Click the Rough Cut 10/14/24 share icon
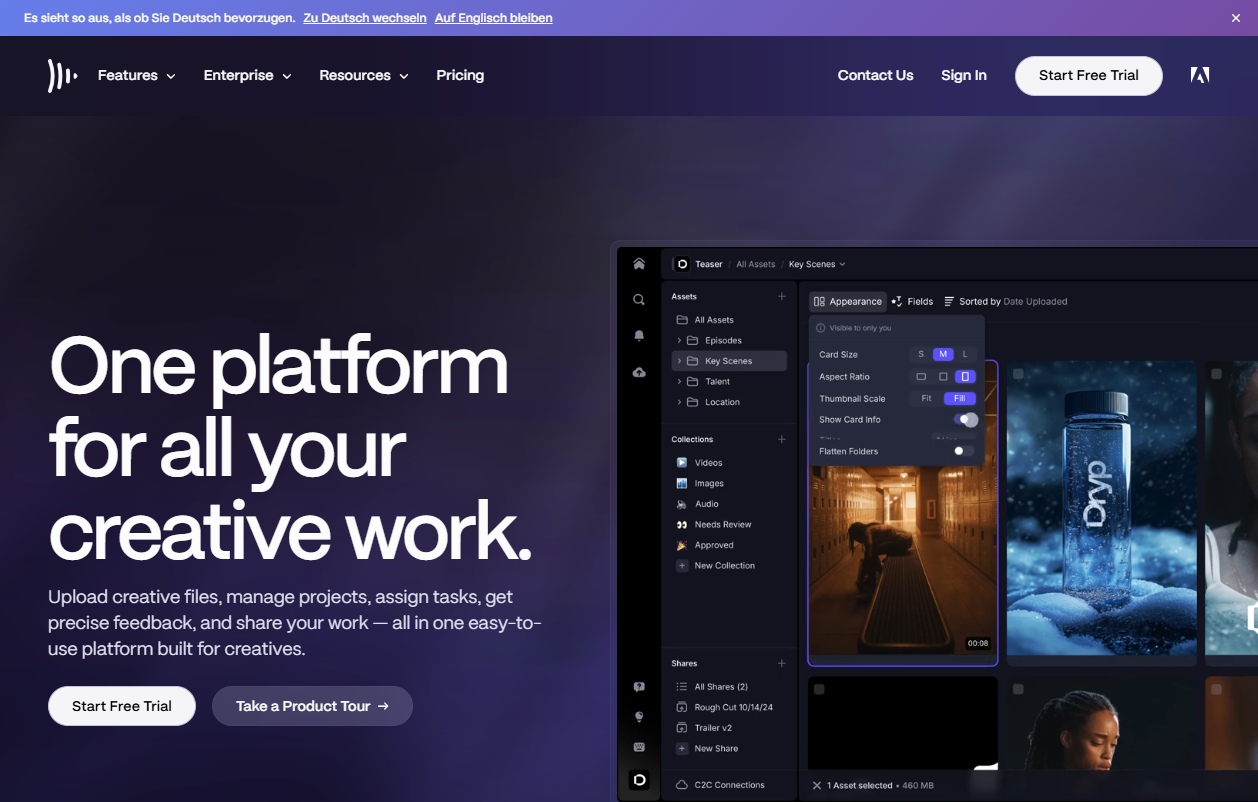 point(682,707)
